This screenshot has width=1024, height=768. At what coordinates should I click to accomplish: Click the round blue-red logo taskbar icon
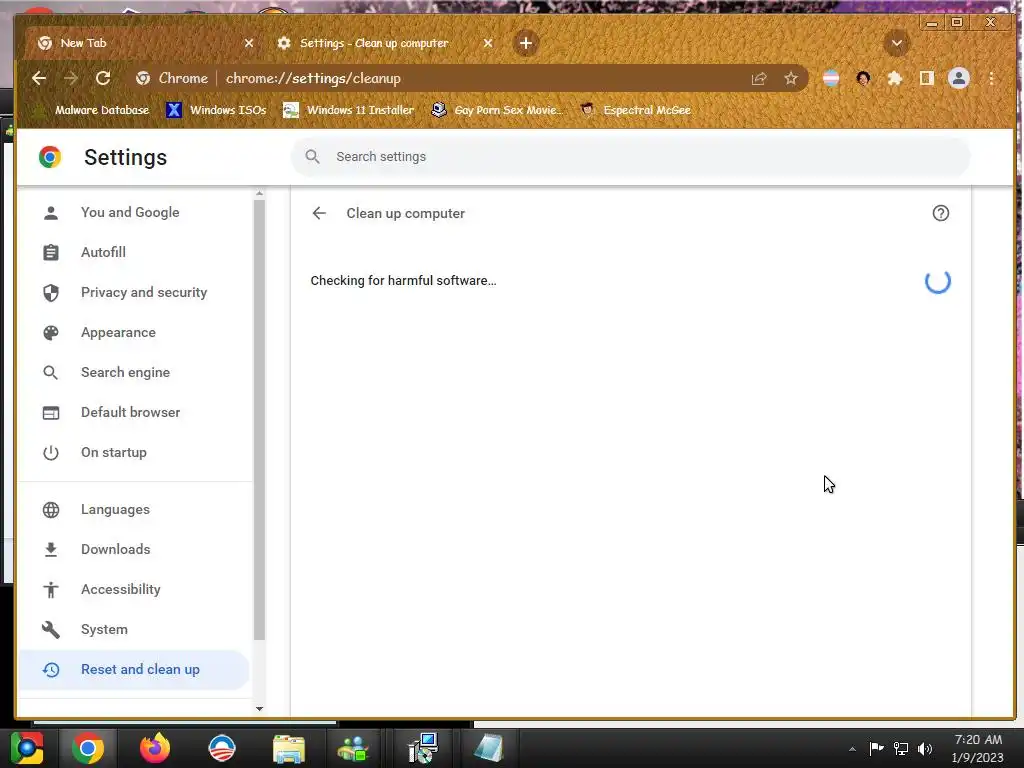(x=222, y=748)
